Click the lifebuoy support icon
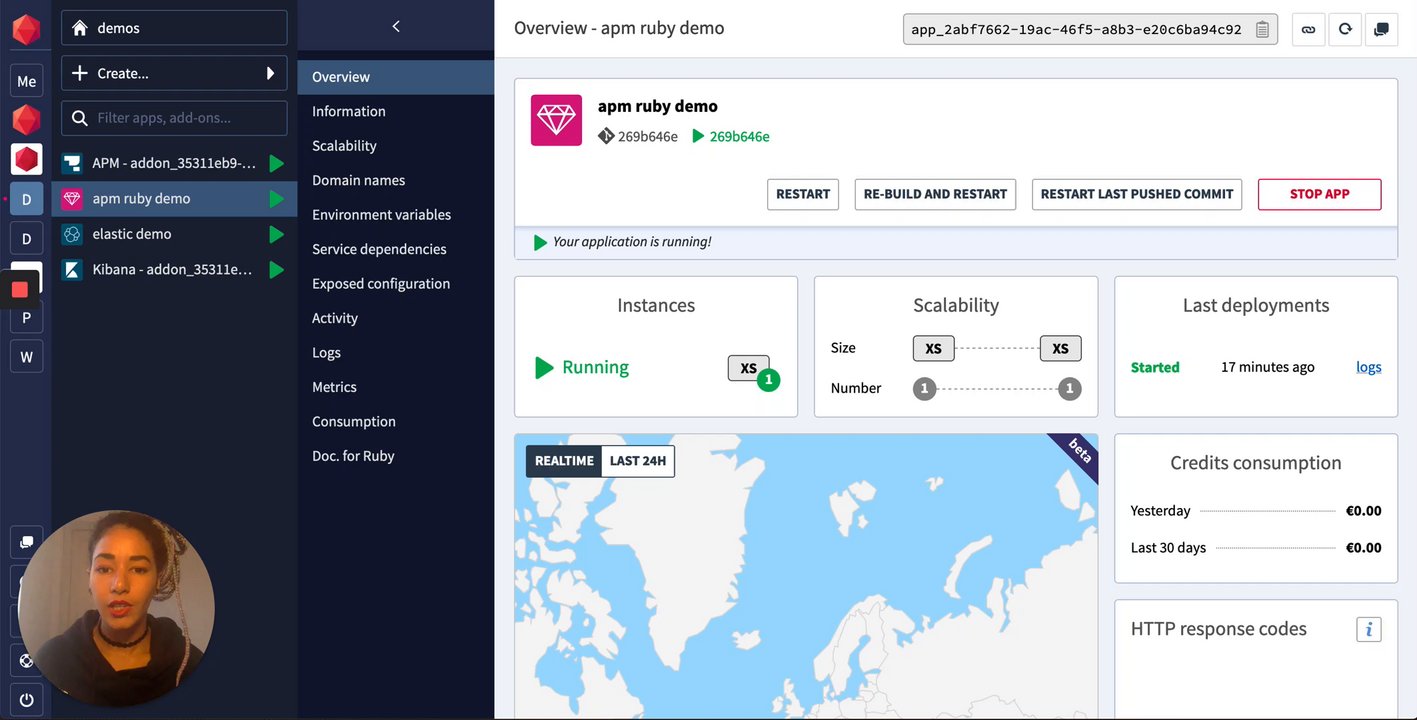 point(26,661)
